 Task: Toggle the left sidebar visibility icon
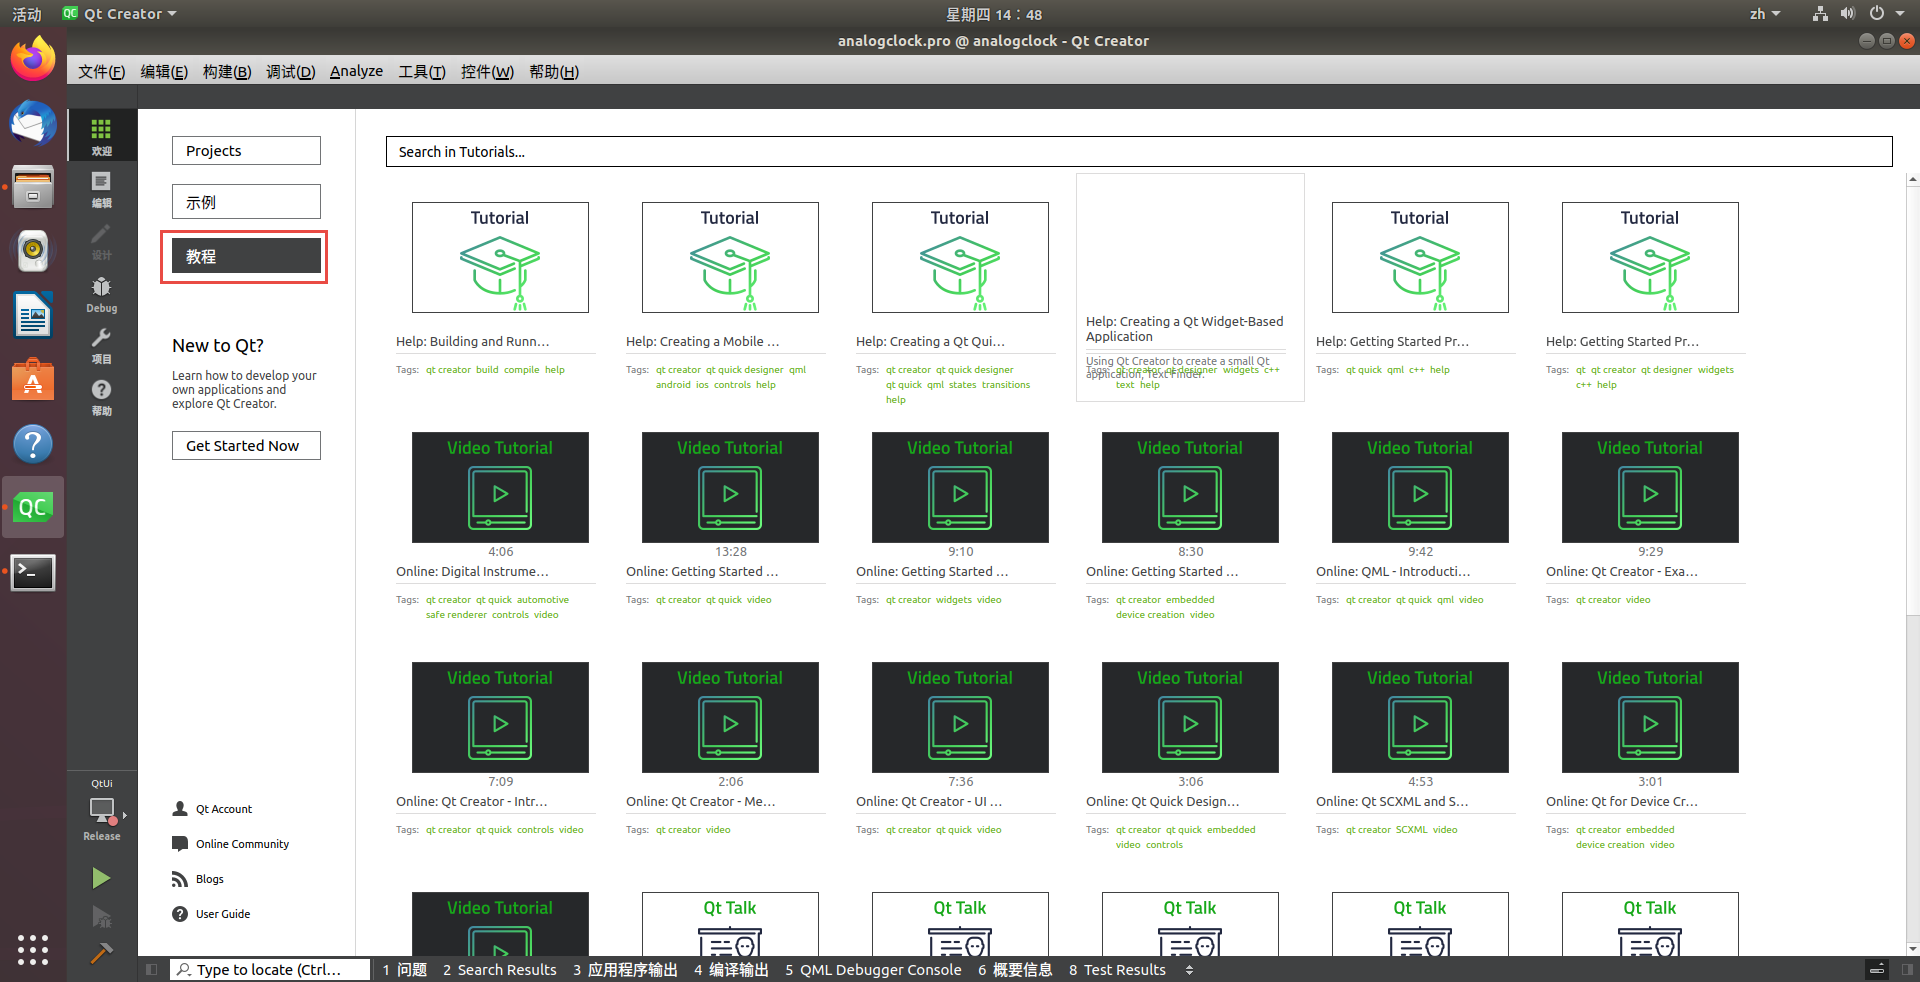(151, 969)
